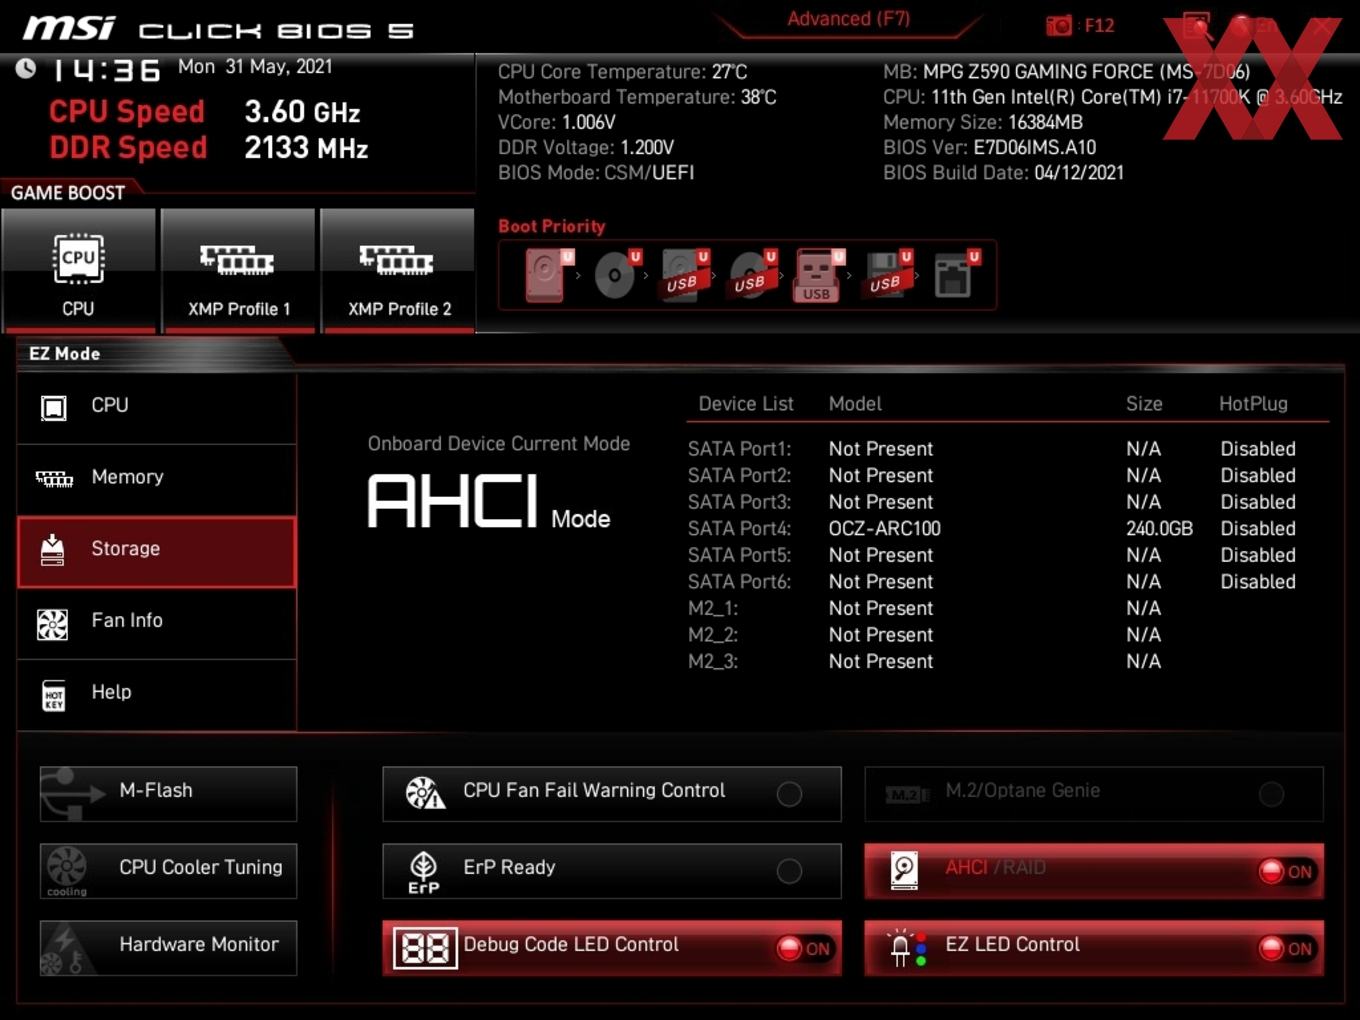Click the BIOS Build Date text
The height and width of the screenshot is (1020, 1360).
click(1003, 173)
